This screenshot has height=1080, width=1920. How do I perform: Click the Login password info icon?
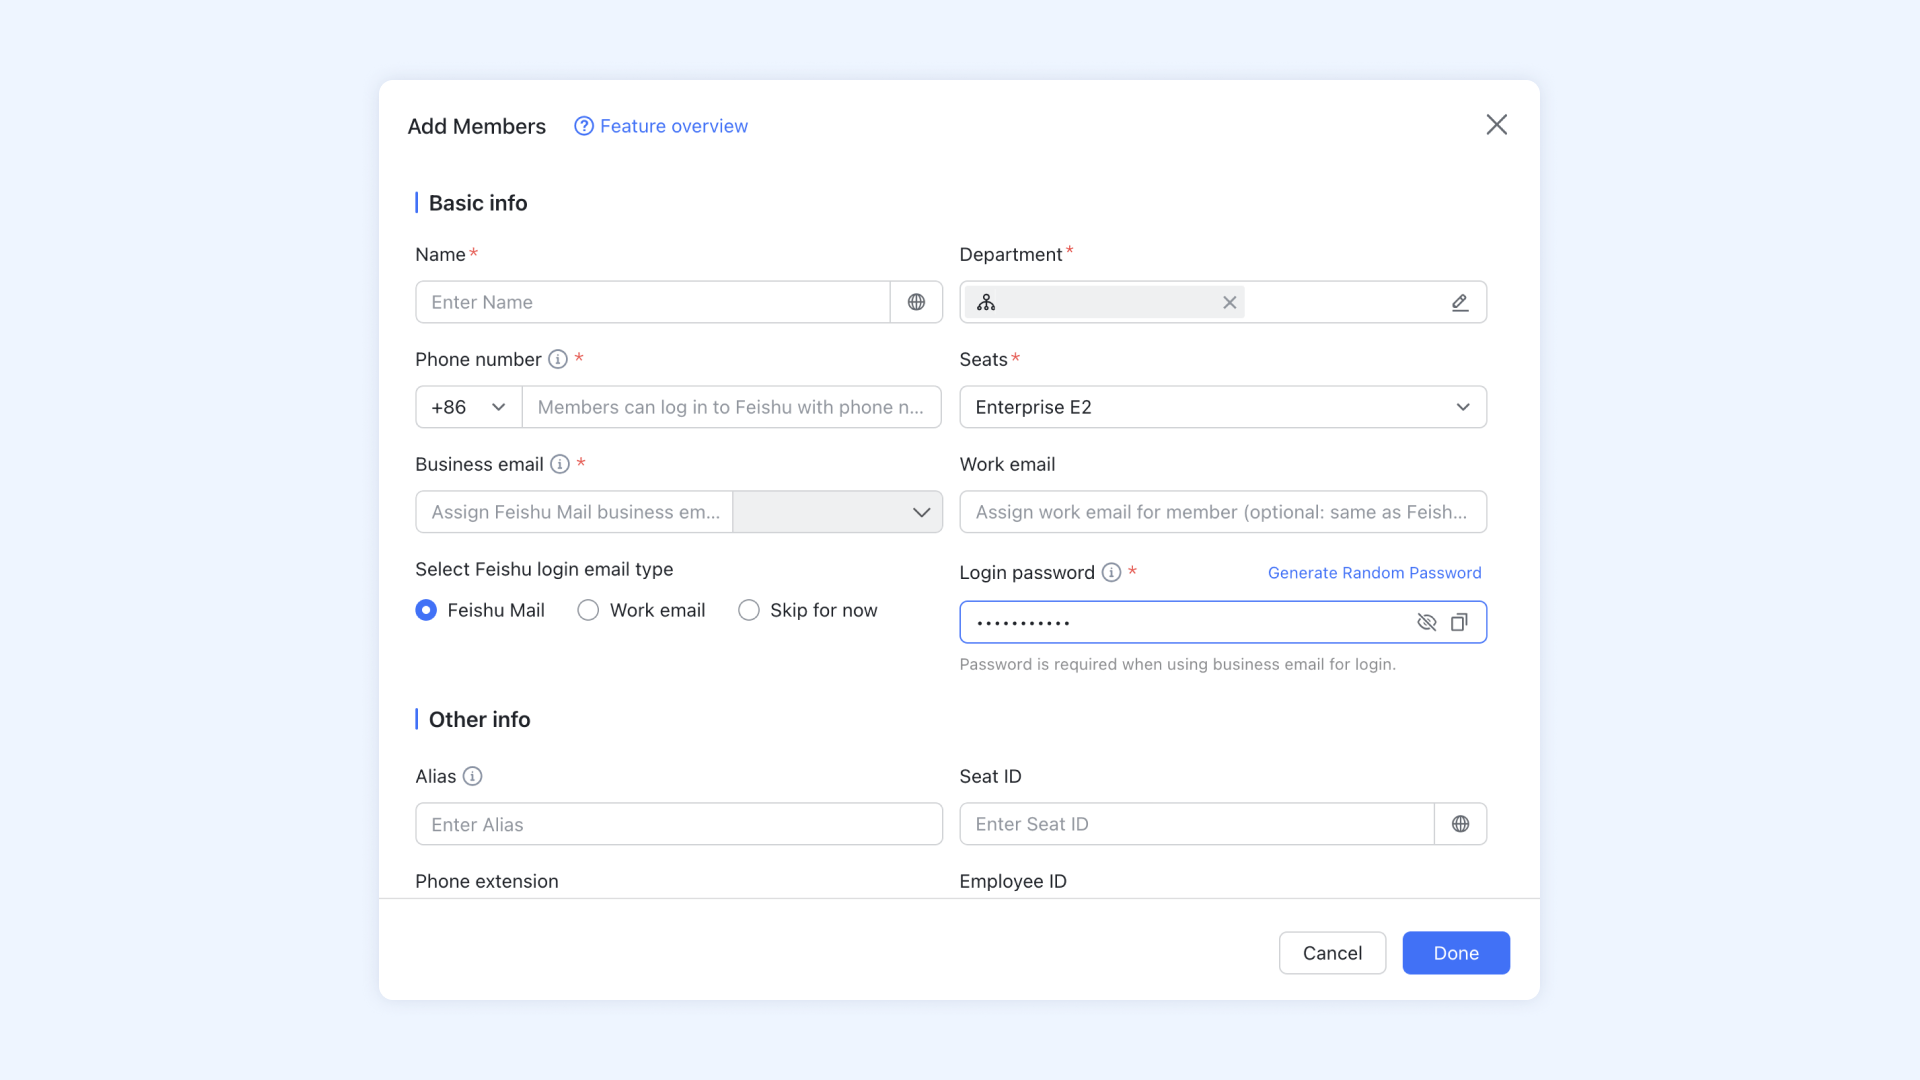[x=1111, y=572]
